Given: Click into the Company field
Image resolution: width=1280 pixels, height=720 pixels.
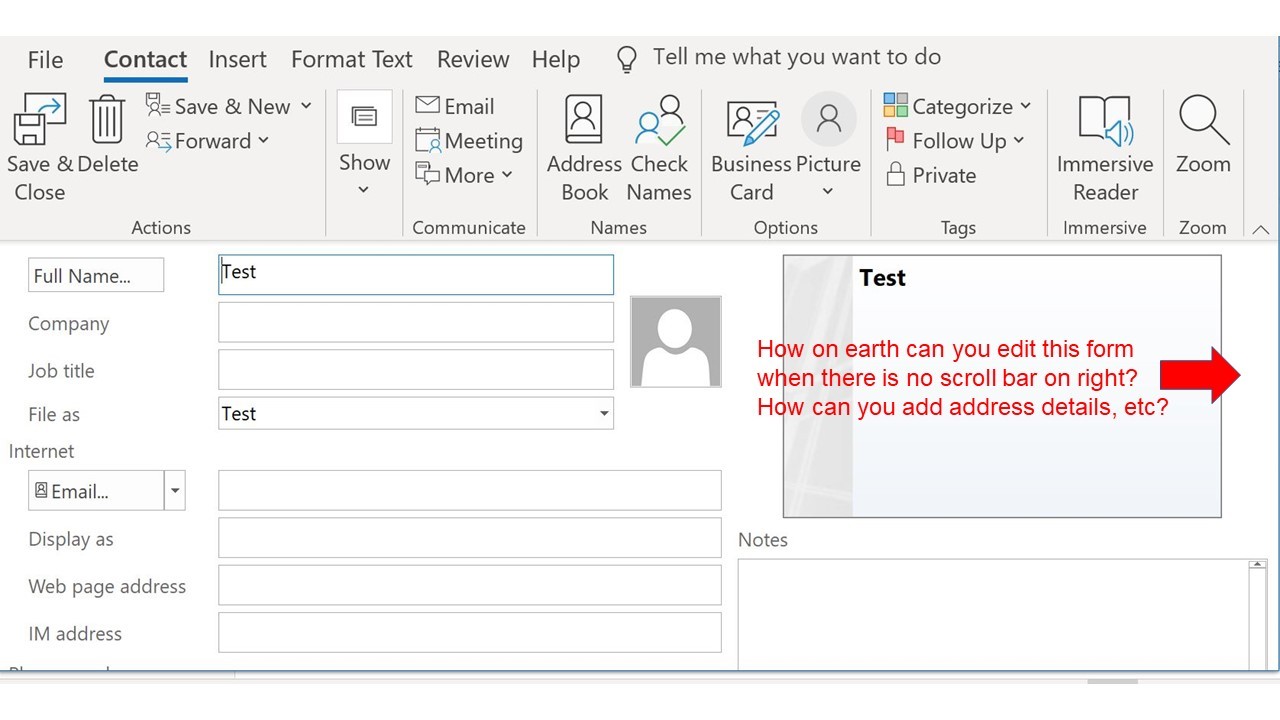Looking at the screenshot, I should pyautogui.click(x=416, y=322).
